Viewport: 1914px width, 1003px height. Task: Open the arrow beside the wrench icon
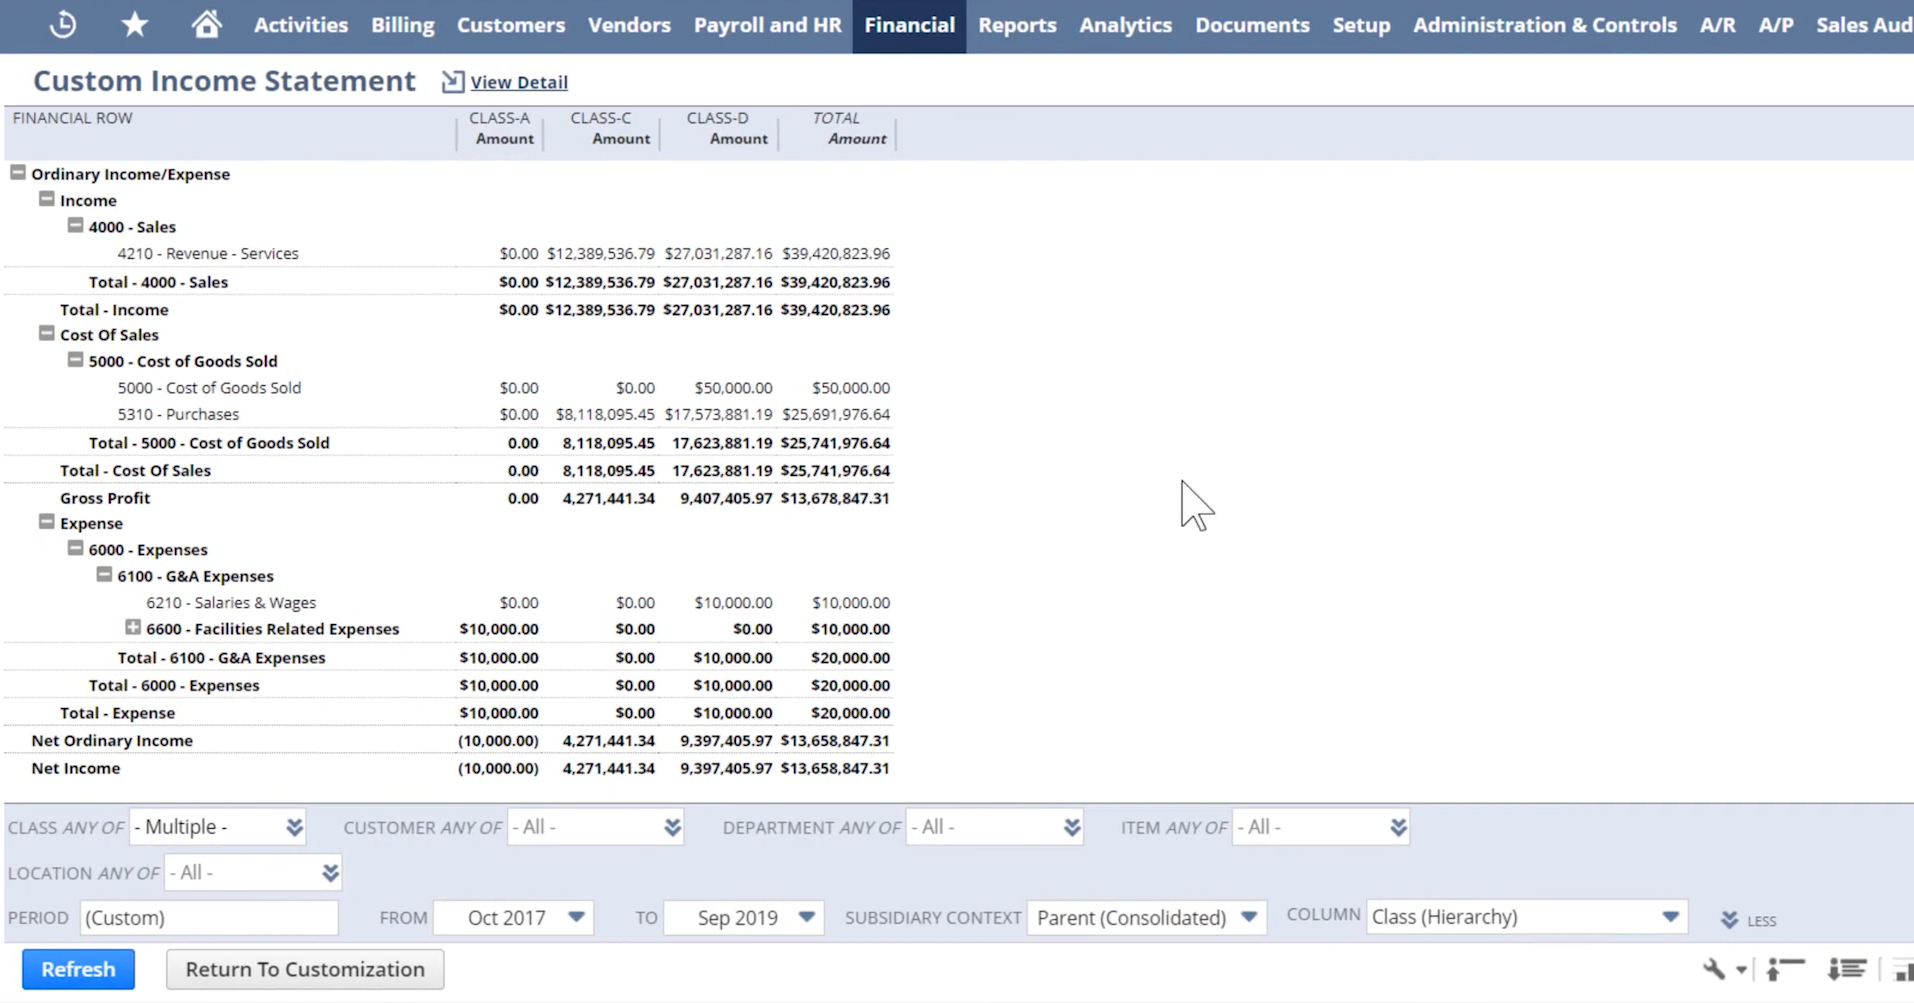(x=1741, y=970)
